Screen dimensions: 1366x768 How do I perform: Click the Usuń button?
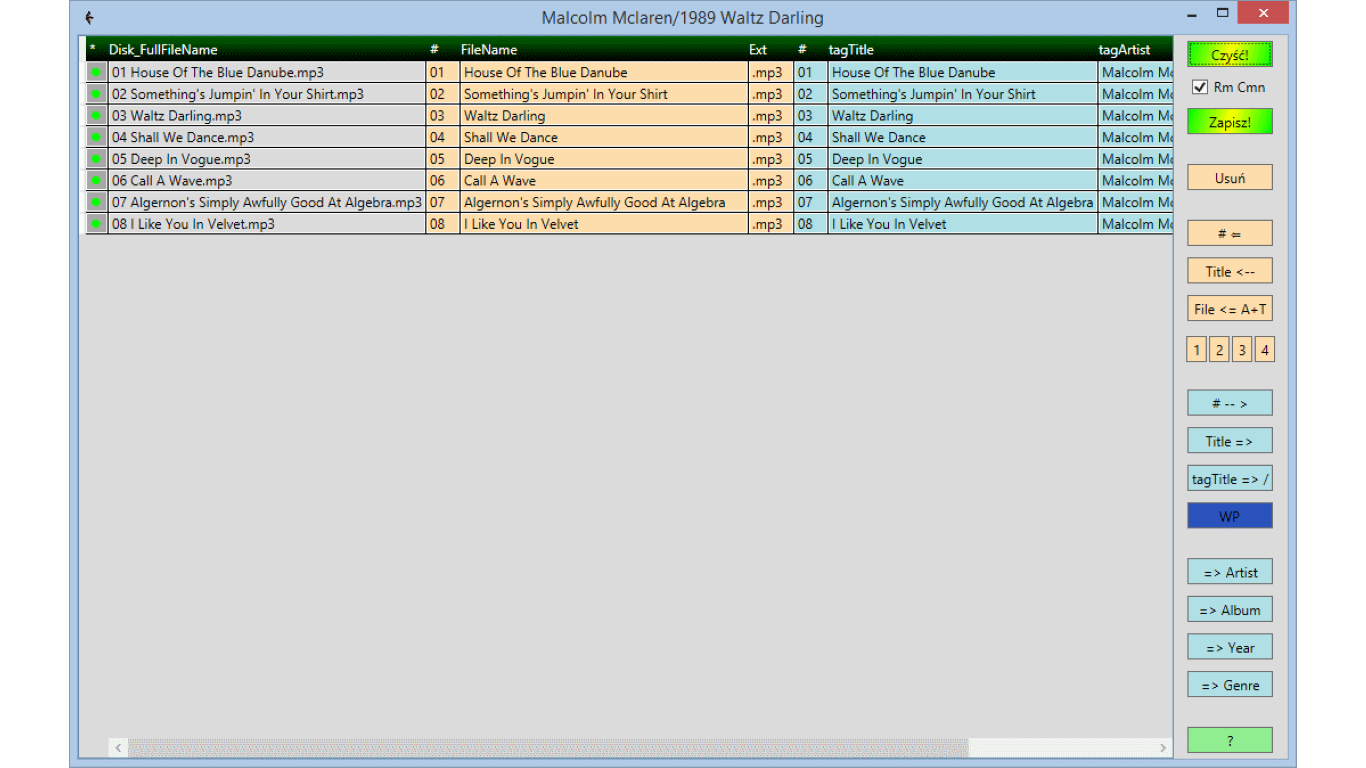(x=1230, y=178)
